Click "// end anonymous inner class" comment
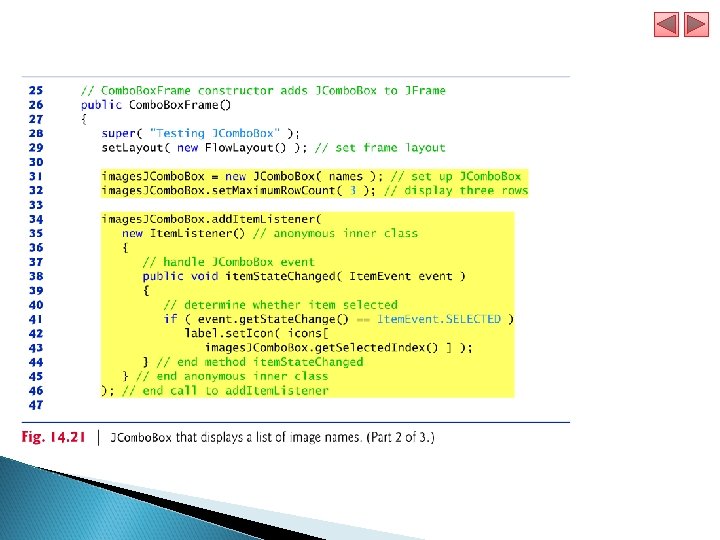This screenshot has height=540, width=720. [232, 377]
